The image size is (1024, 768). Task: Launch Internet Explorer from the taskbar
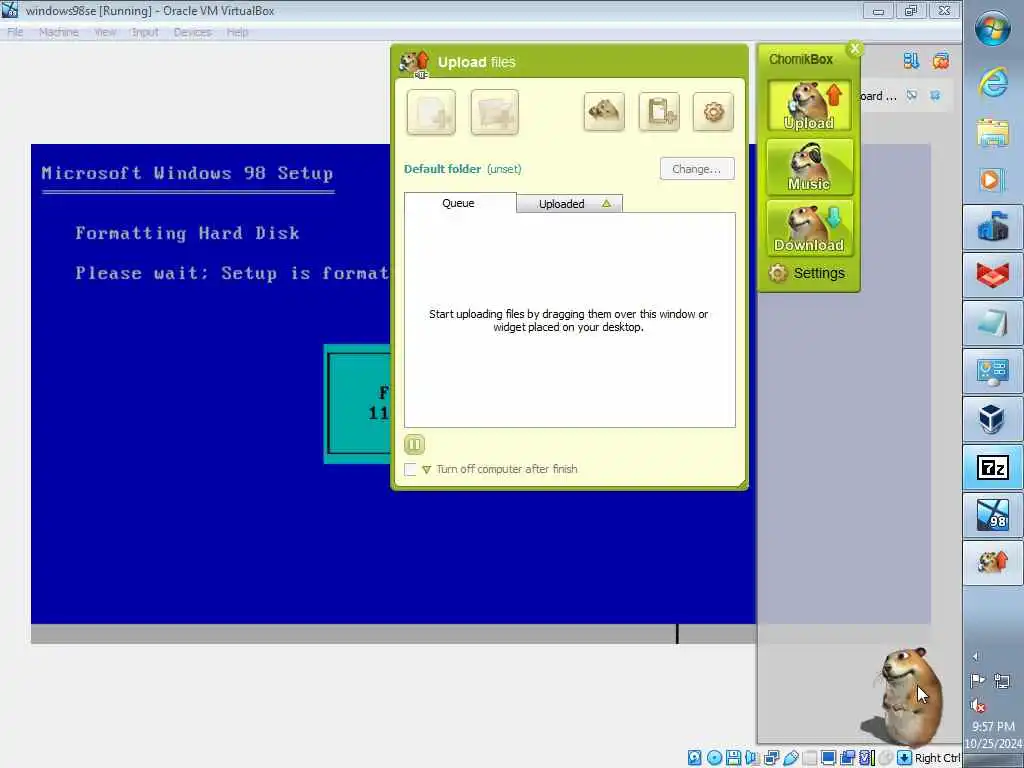(x=993, y=82)
